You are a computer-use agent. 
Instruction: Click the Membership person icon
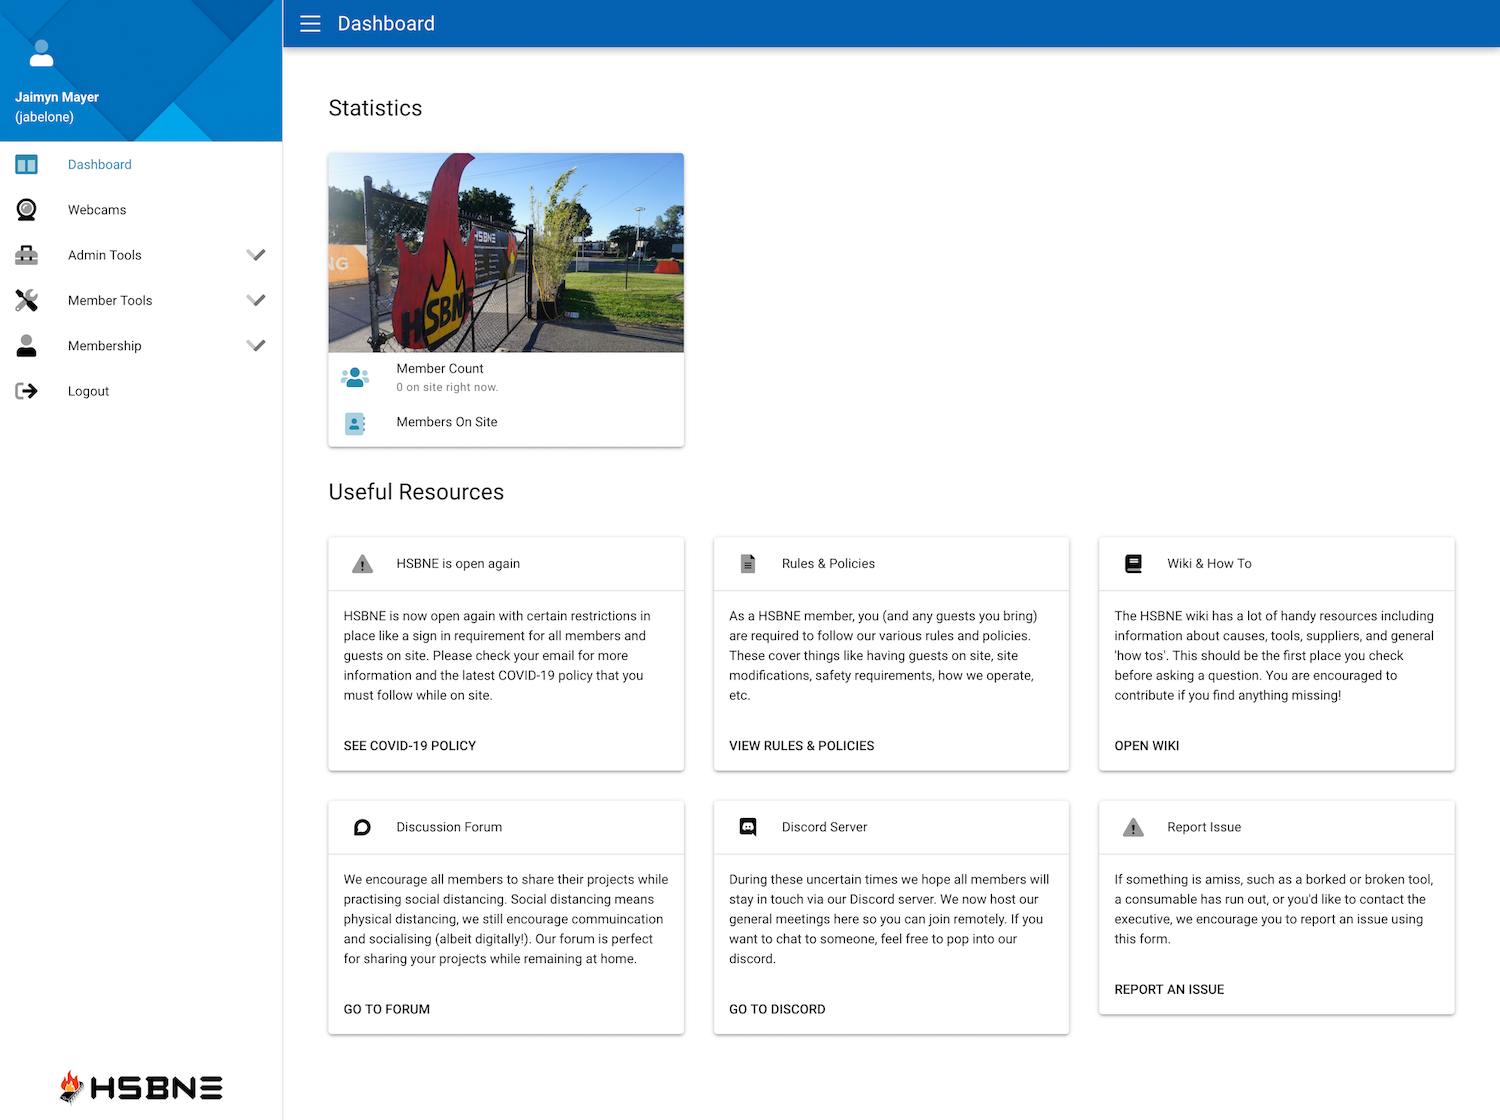point(27,346)
